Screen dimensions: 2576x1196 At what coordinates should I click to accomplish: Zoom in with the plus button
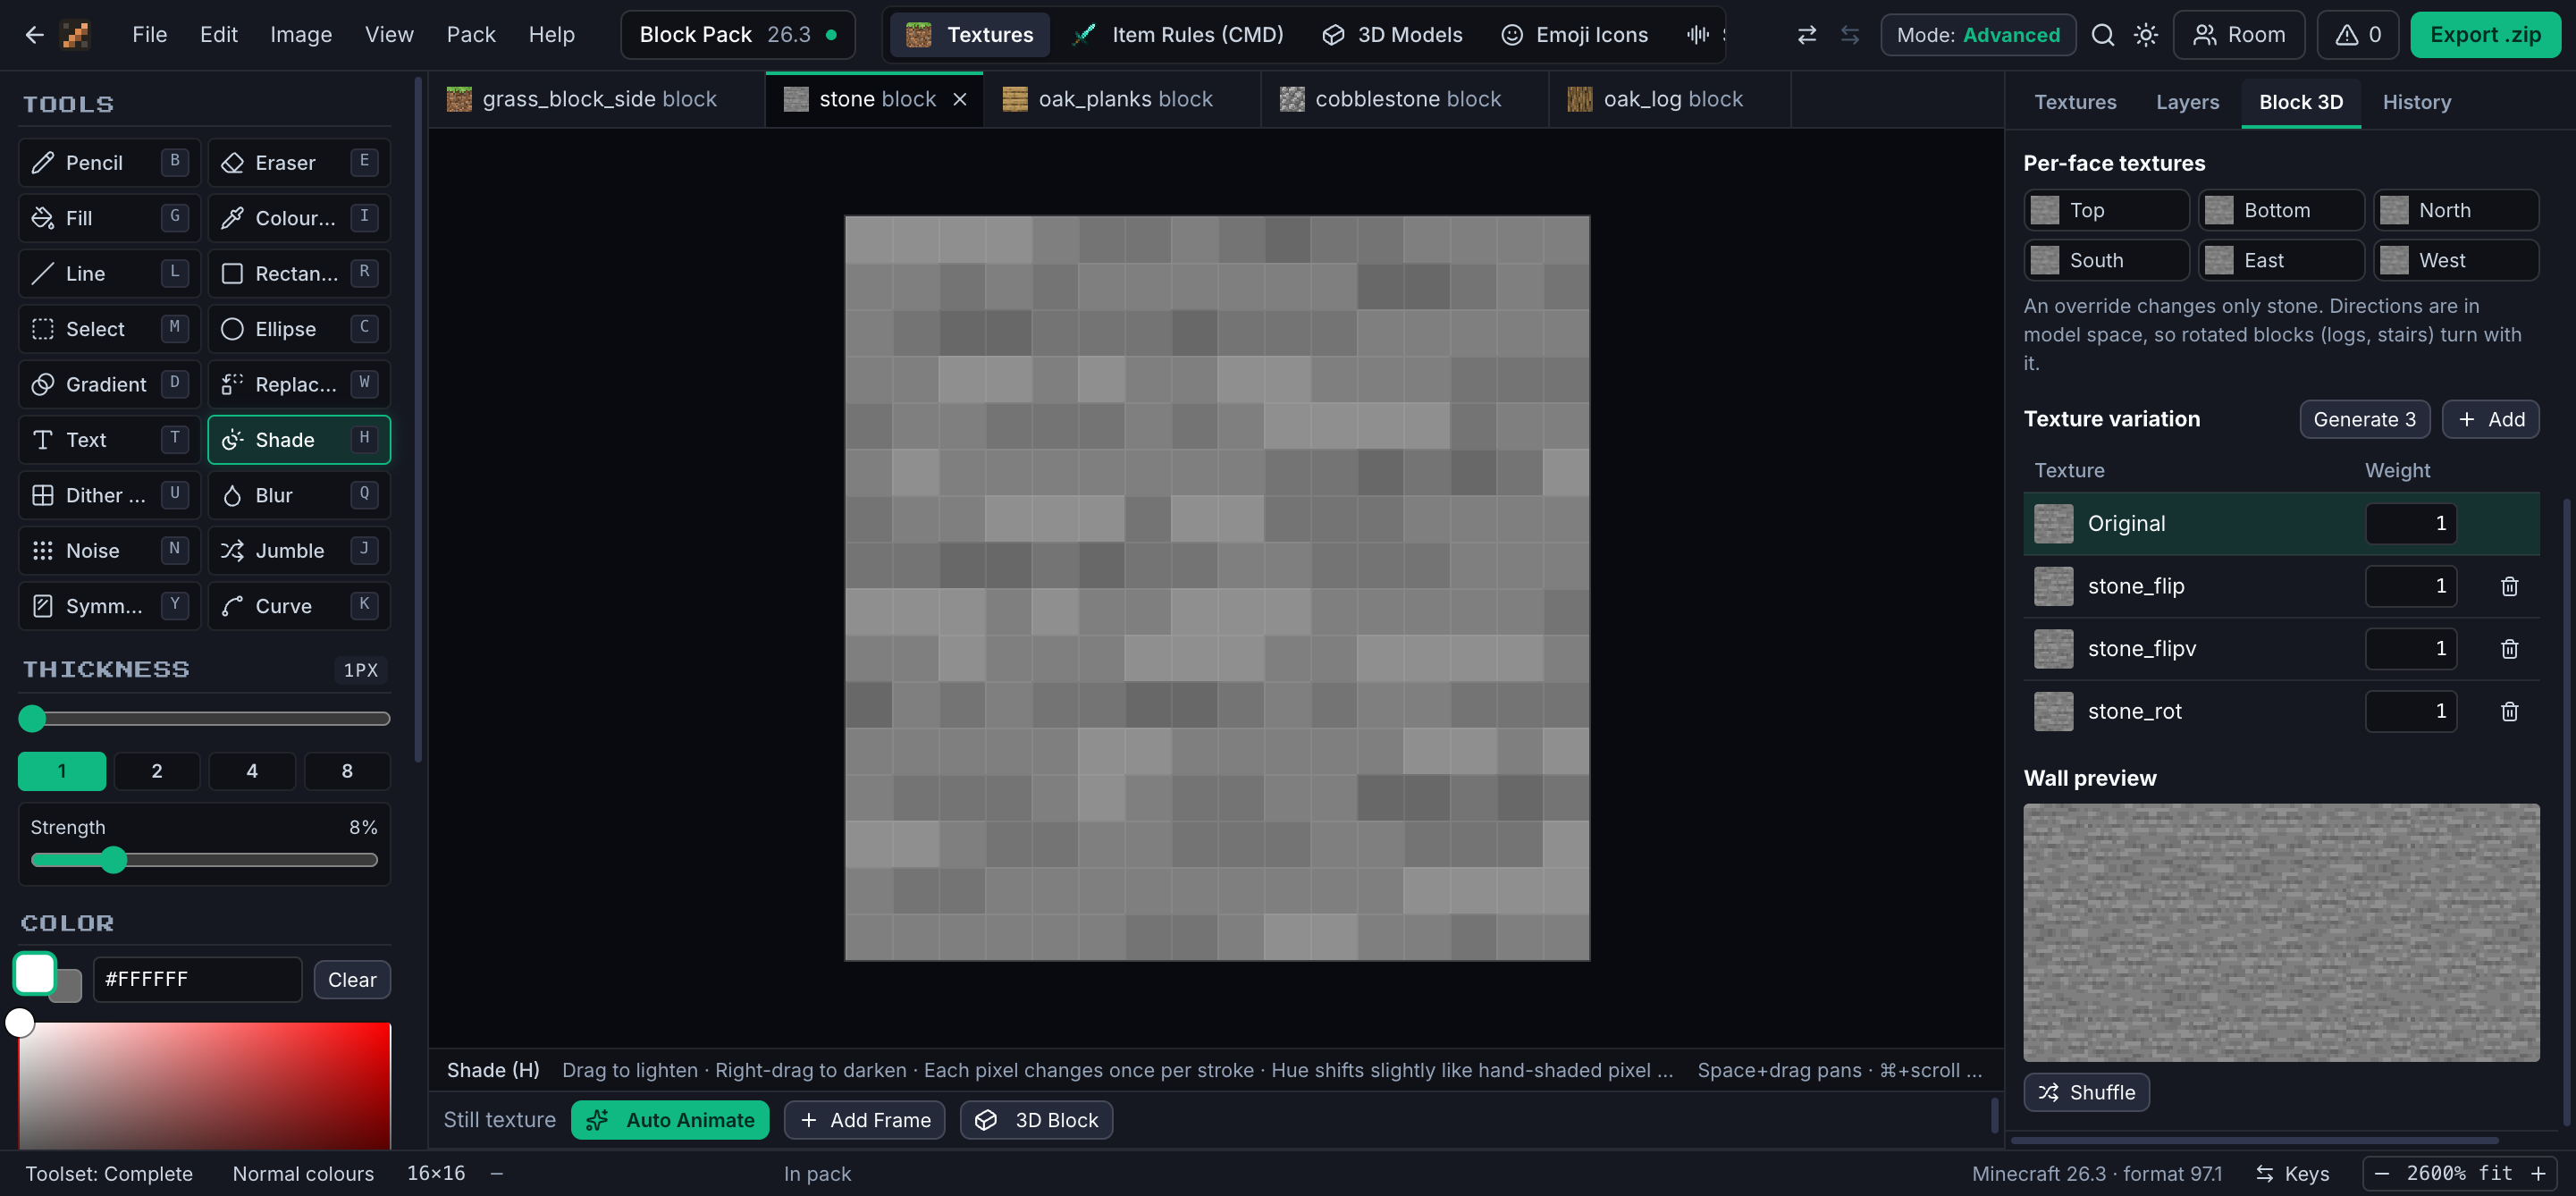[x=2538, y=1173]
